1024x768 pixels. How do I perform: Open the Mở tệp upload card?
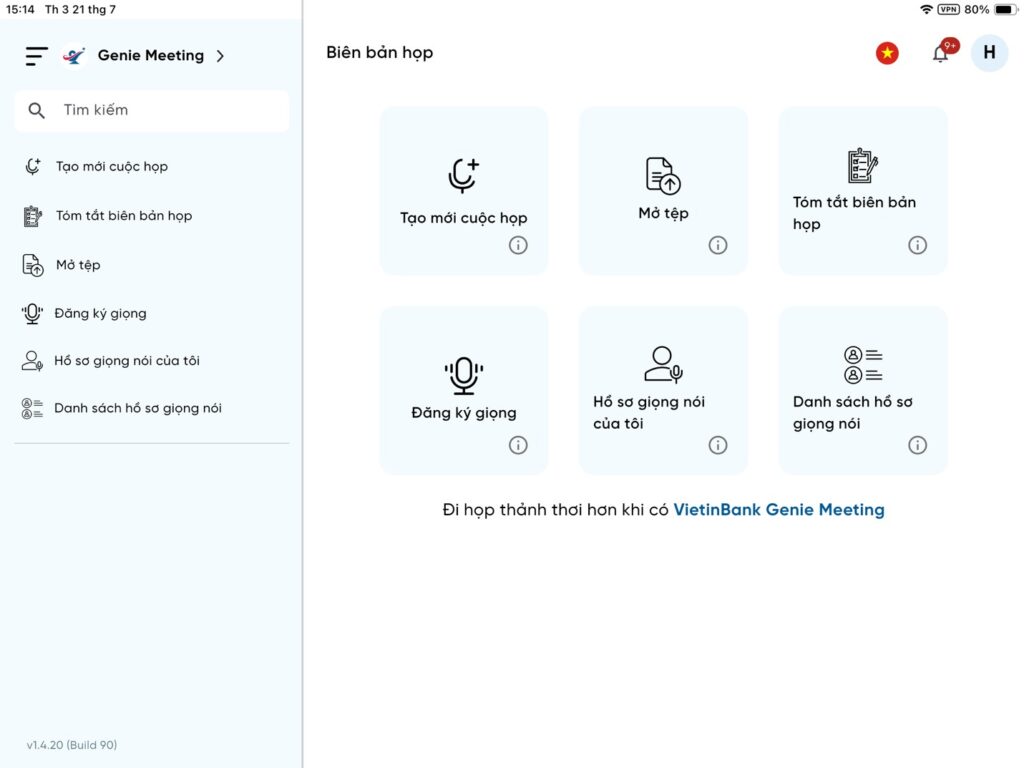664,190
